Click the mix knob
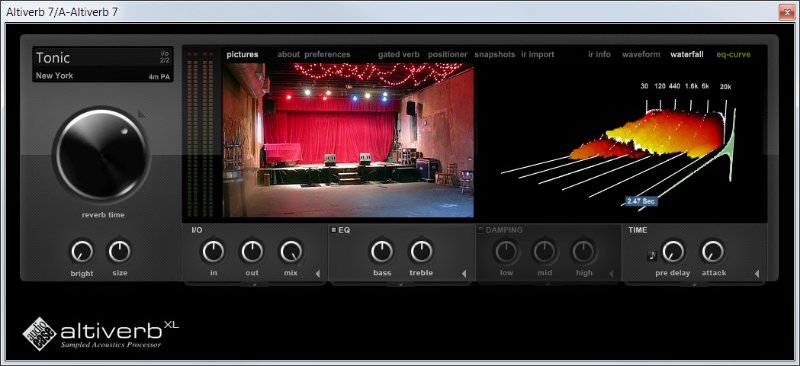The width and height of the screenshot is (800, 366). 291,252
